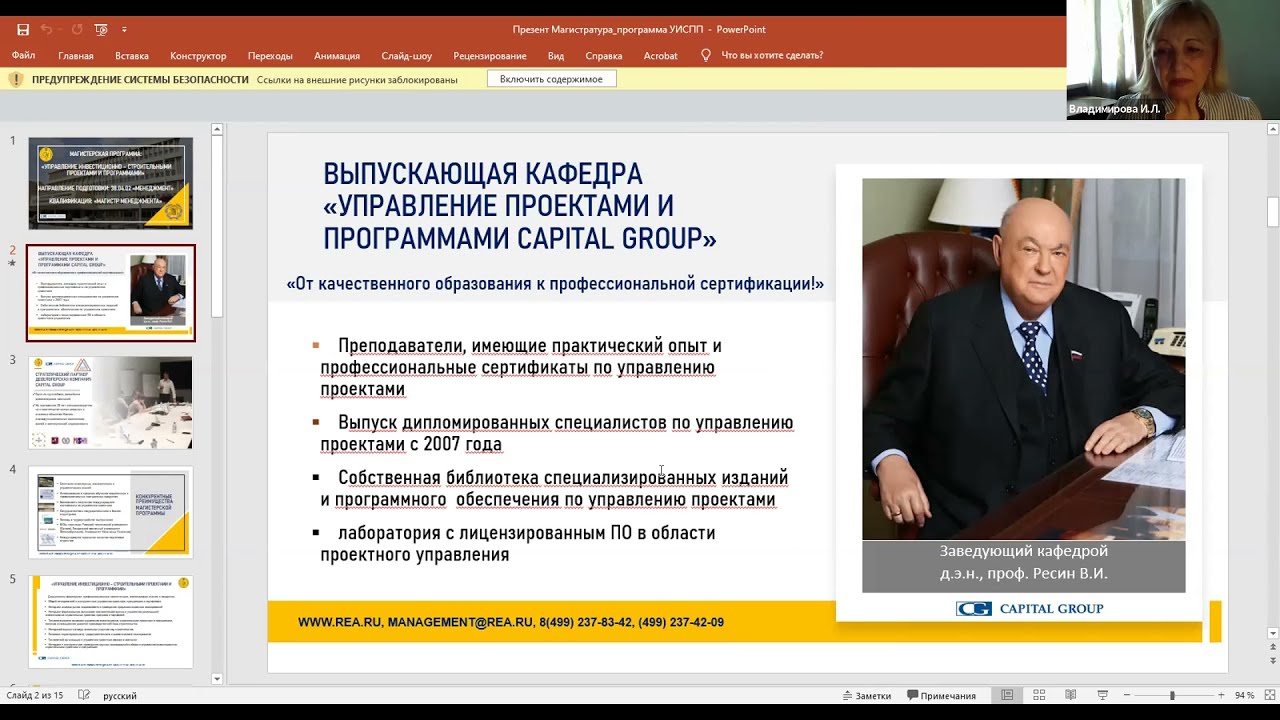Toggle the Примечания comments pane
This screenshot has width=1280, height=720.
941,695
